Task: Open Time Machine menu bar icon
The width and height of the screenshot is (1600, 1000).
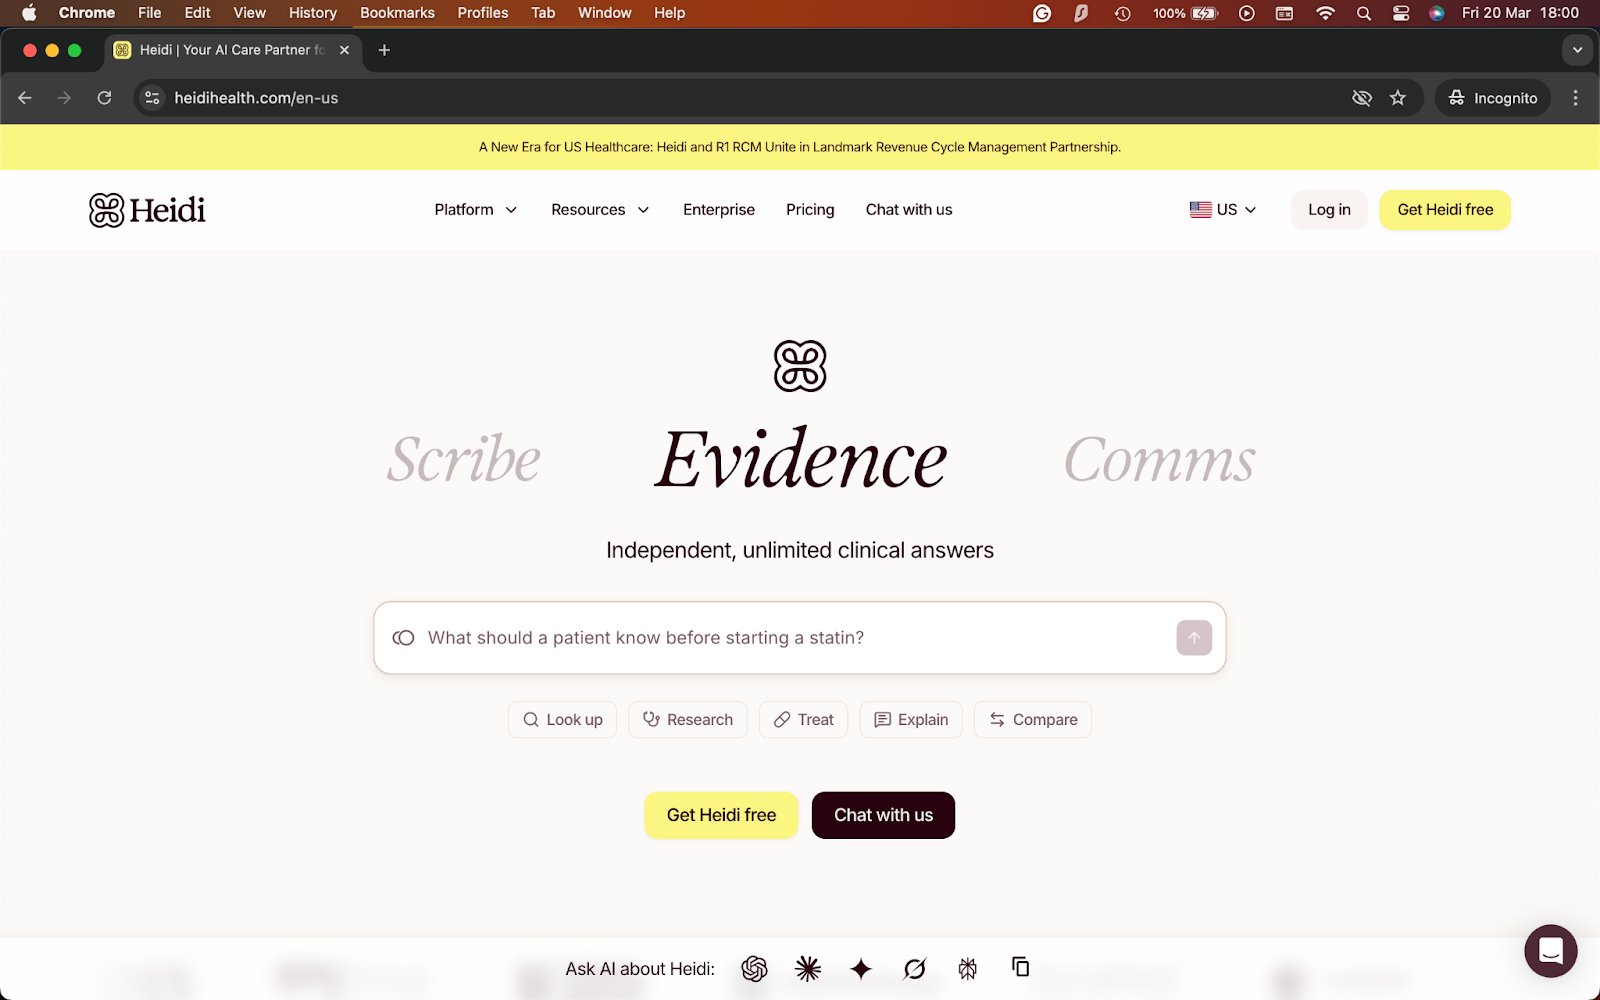Action: tap(1123, 13)
